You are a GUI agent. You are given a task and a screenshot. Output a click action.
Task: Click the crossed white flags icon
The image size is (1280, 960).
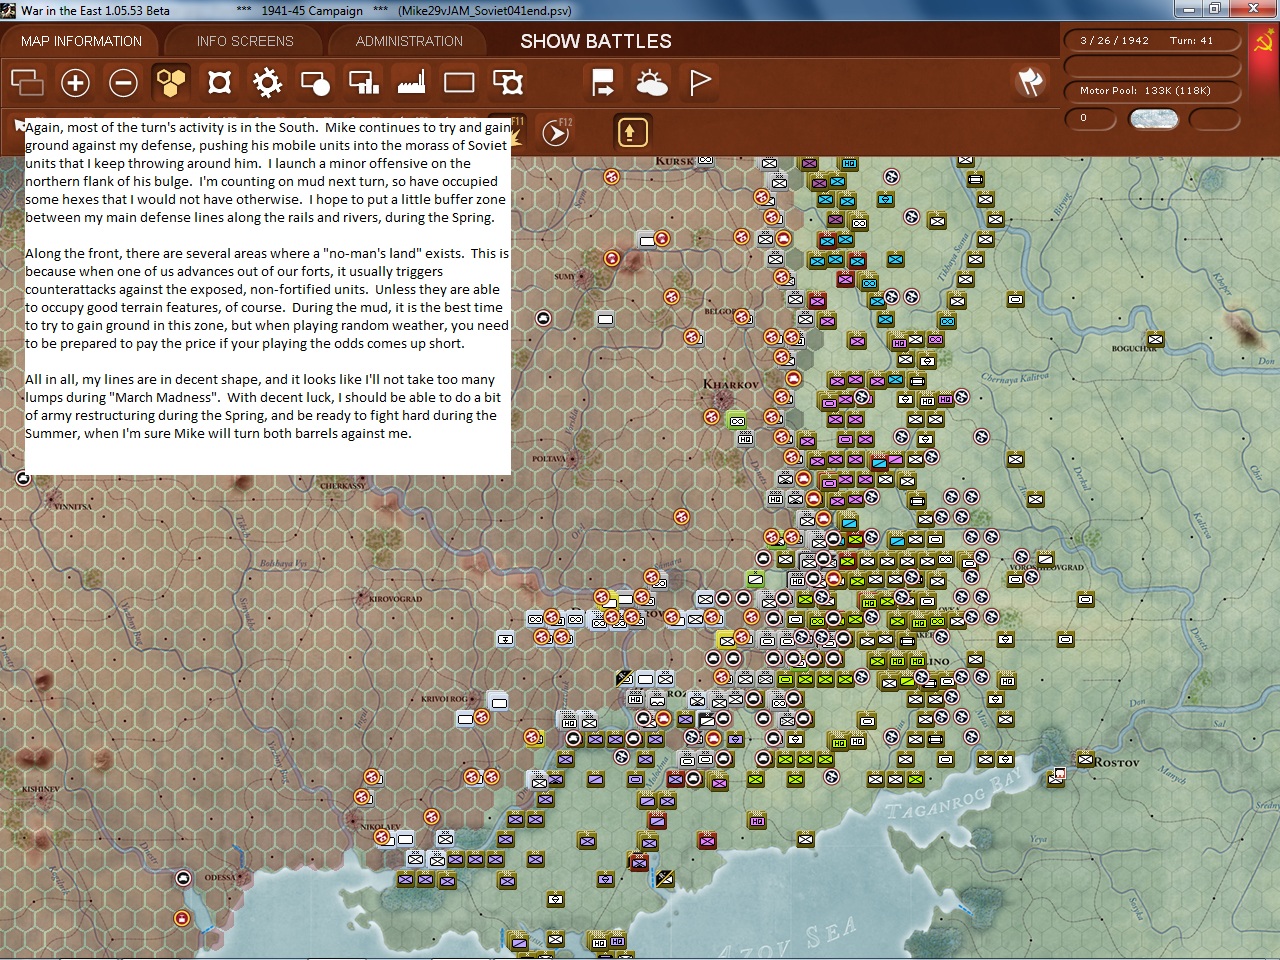1030,82
